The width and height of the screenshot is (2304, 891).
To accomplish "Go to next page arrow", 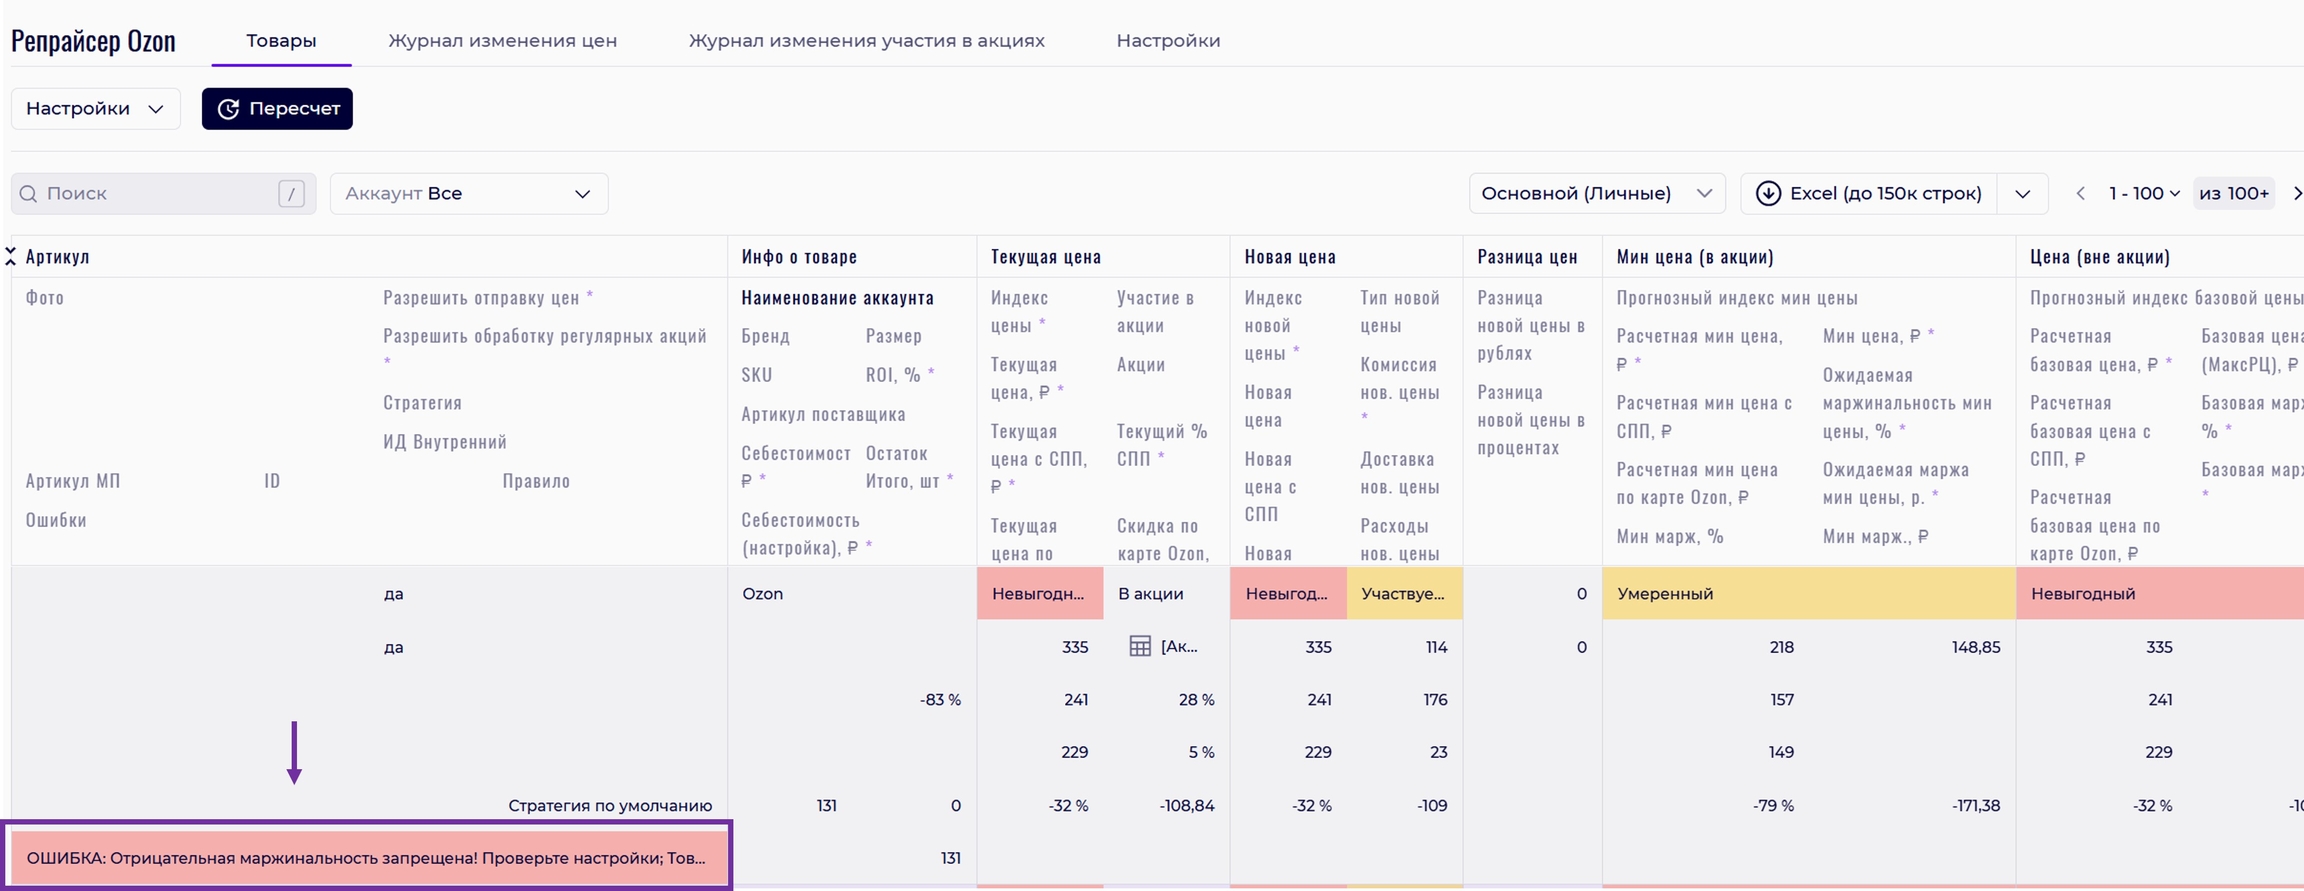I will [x=2296, y=194].
